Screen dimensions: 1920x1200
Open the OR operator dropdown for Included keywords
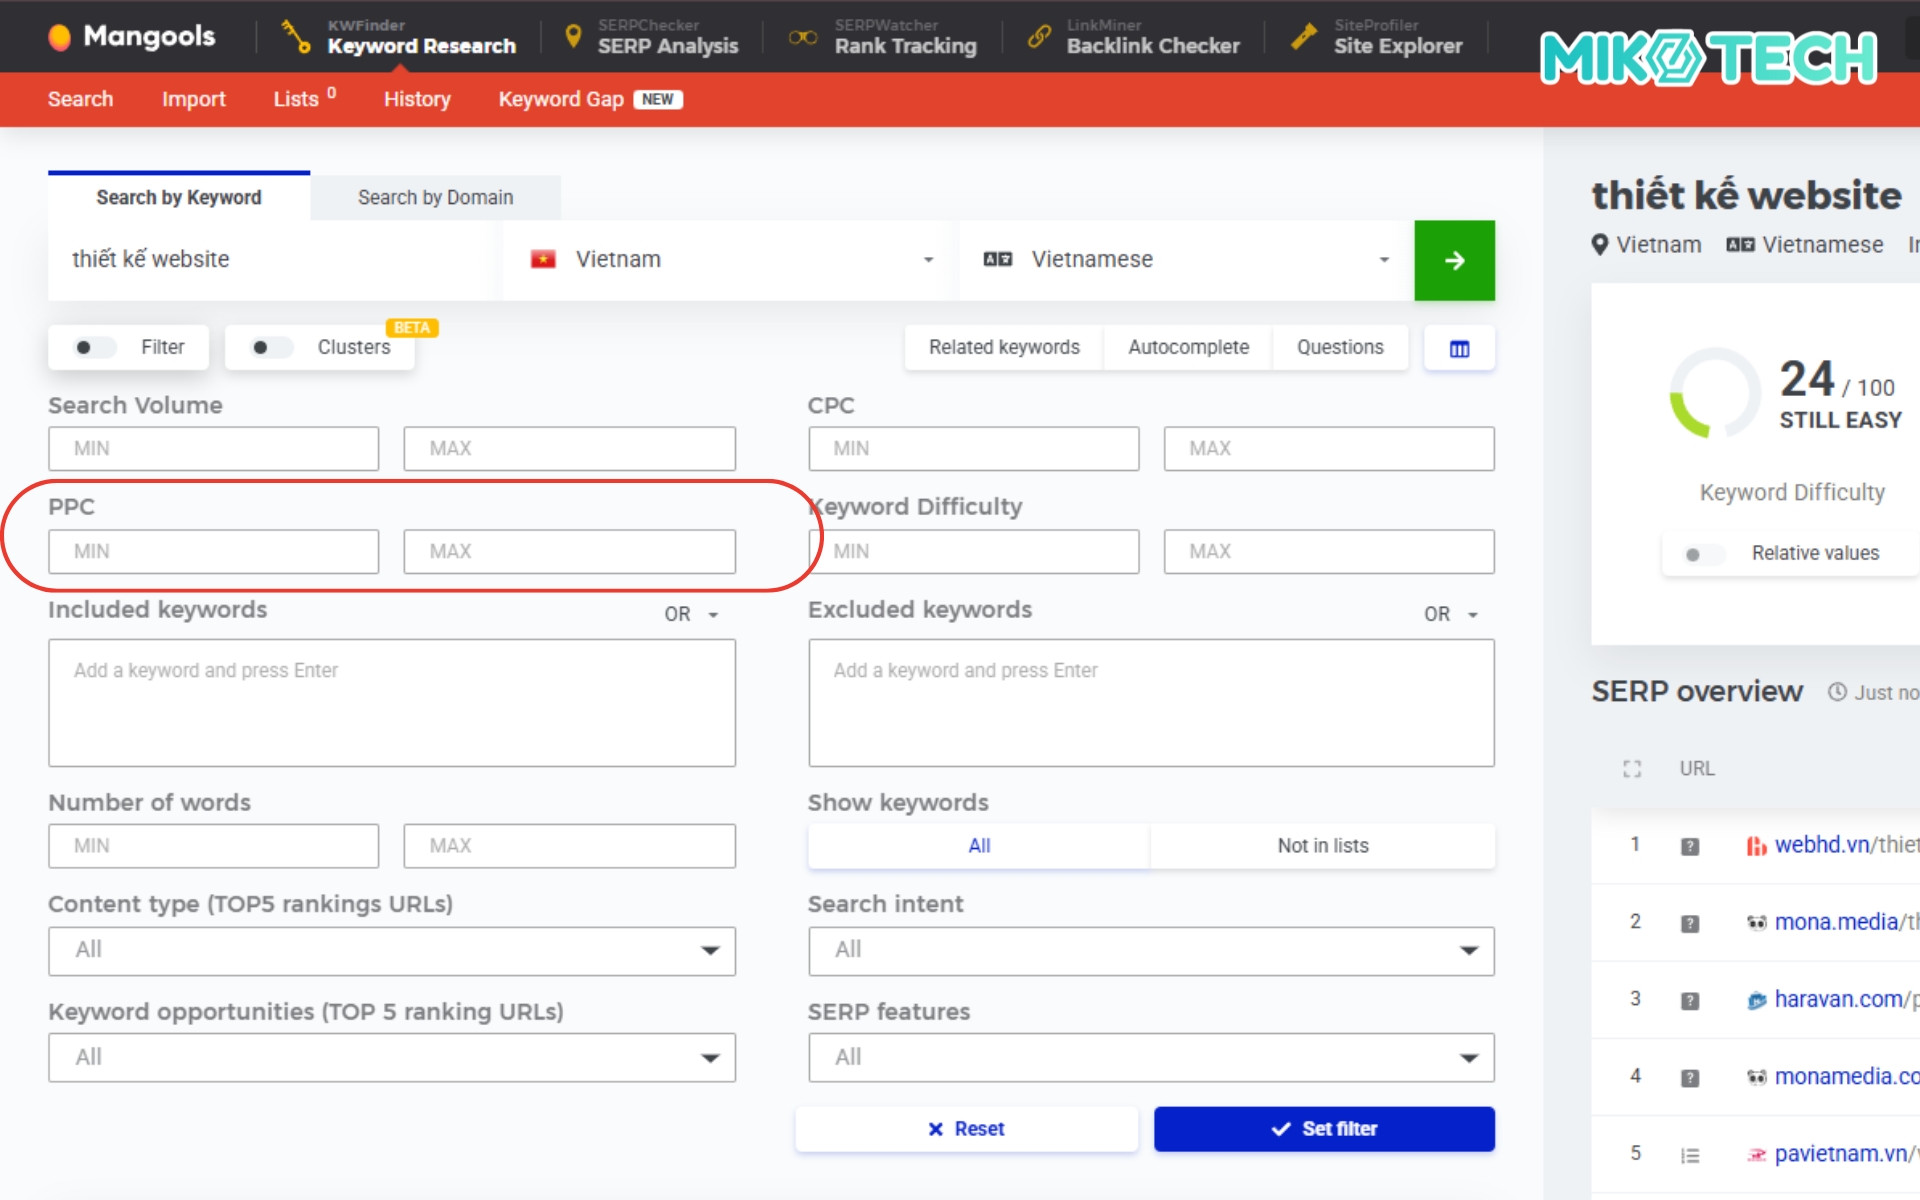click(x=691, y=613)
